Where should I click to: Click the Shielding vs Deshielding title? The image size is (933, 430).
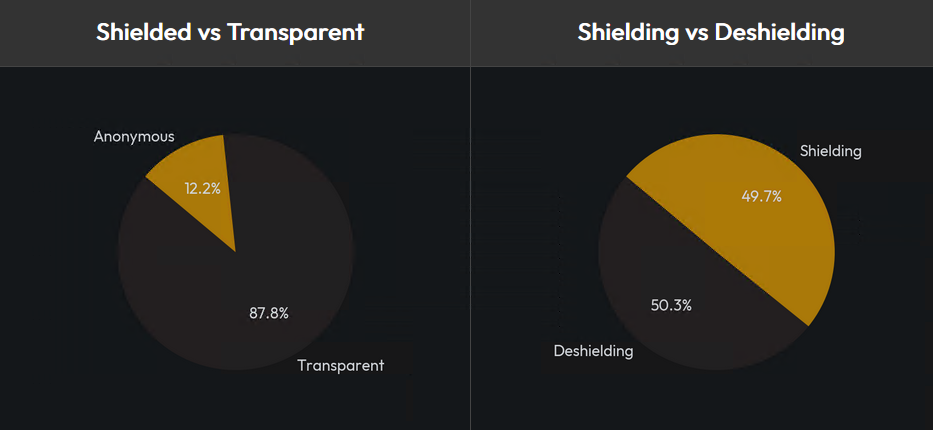click(x=710, y=32)
